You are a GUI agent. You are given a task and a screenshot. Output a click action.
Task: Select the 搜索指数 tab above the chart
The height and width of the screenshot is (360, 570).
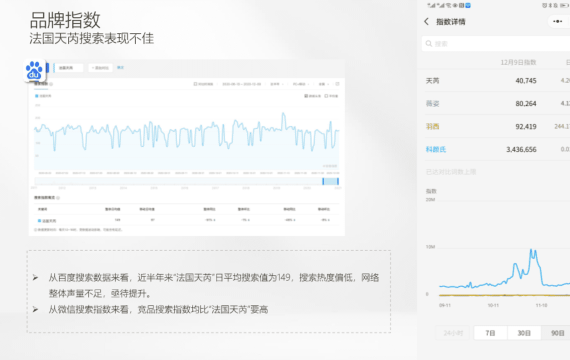click(x=41, y=84)
